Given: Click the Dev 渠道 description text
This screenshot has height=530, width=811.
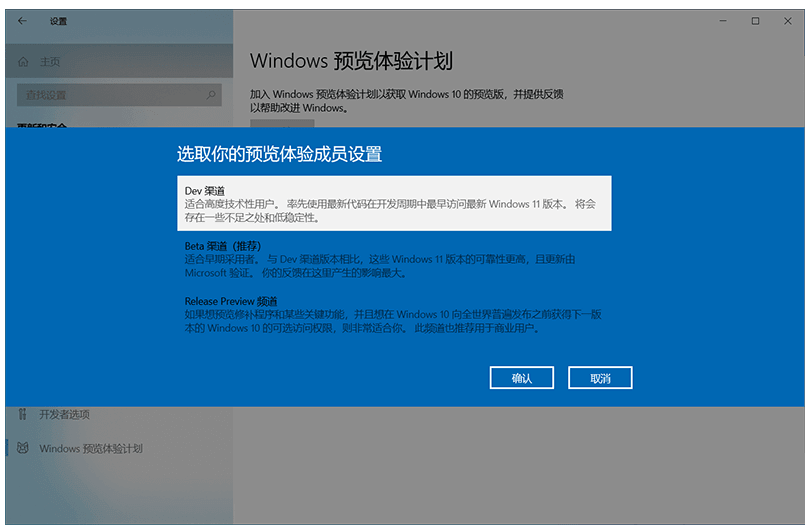Looking at the screenshot, I should coord(390,210).
